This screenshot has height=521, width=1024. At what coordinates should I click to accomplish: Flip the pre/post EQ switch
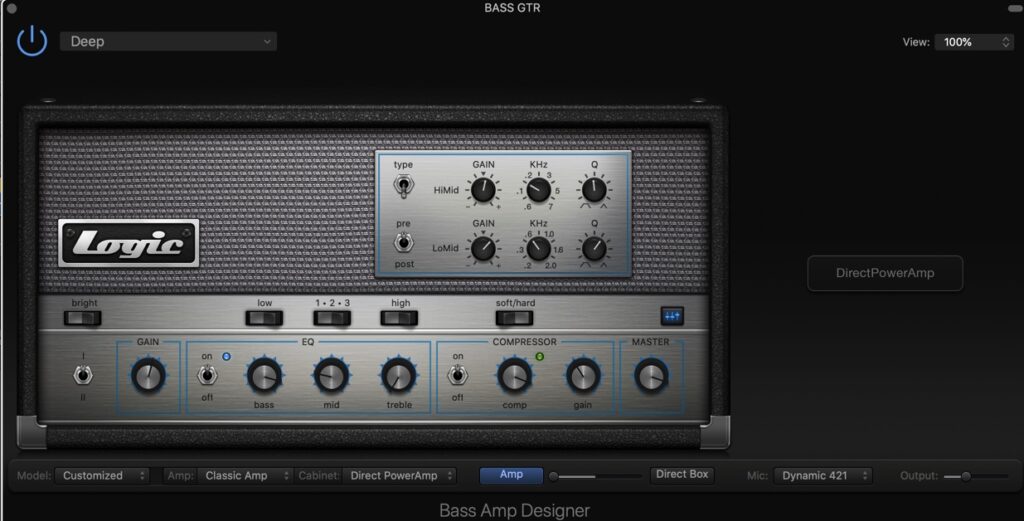point(403,243)
